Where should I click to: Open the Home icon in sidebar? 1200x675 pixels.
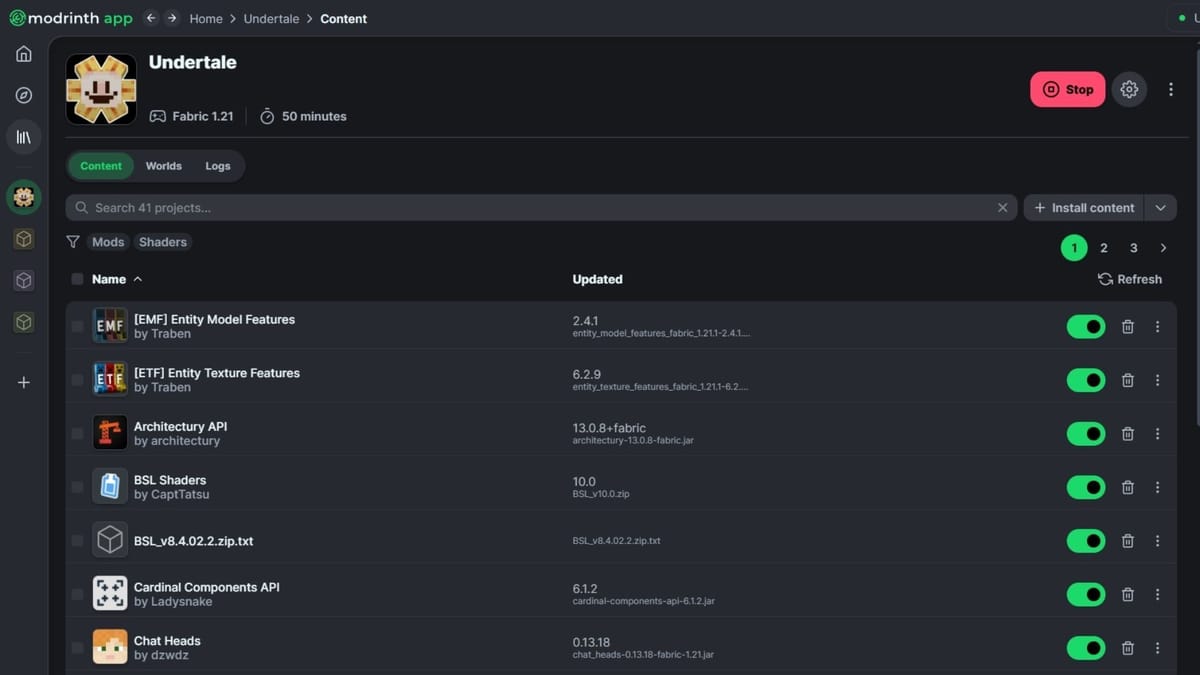point(24,54)
